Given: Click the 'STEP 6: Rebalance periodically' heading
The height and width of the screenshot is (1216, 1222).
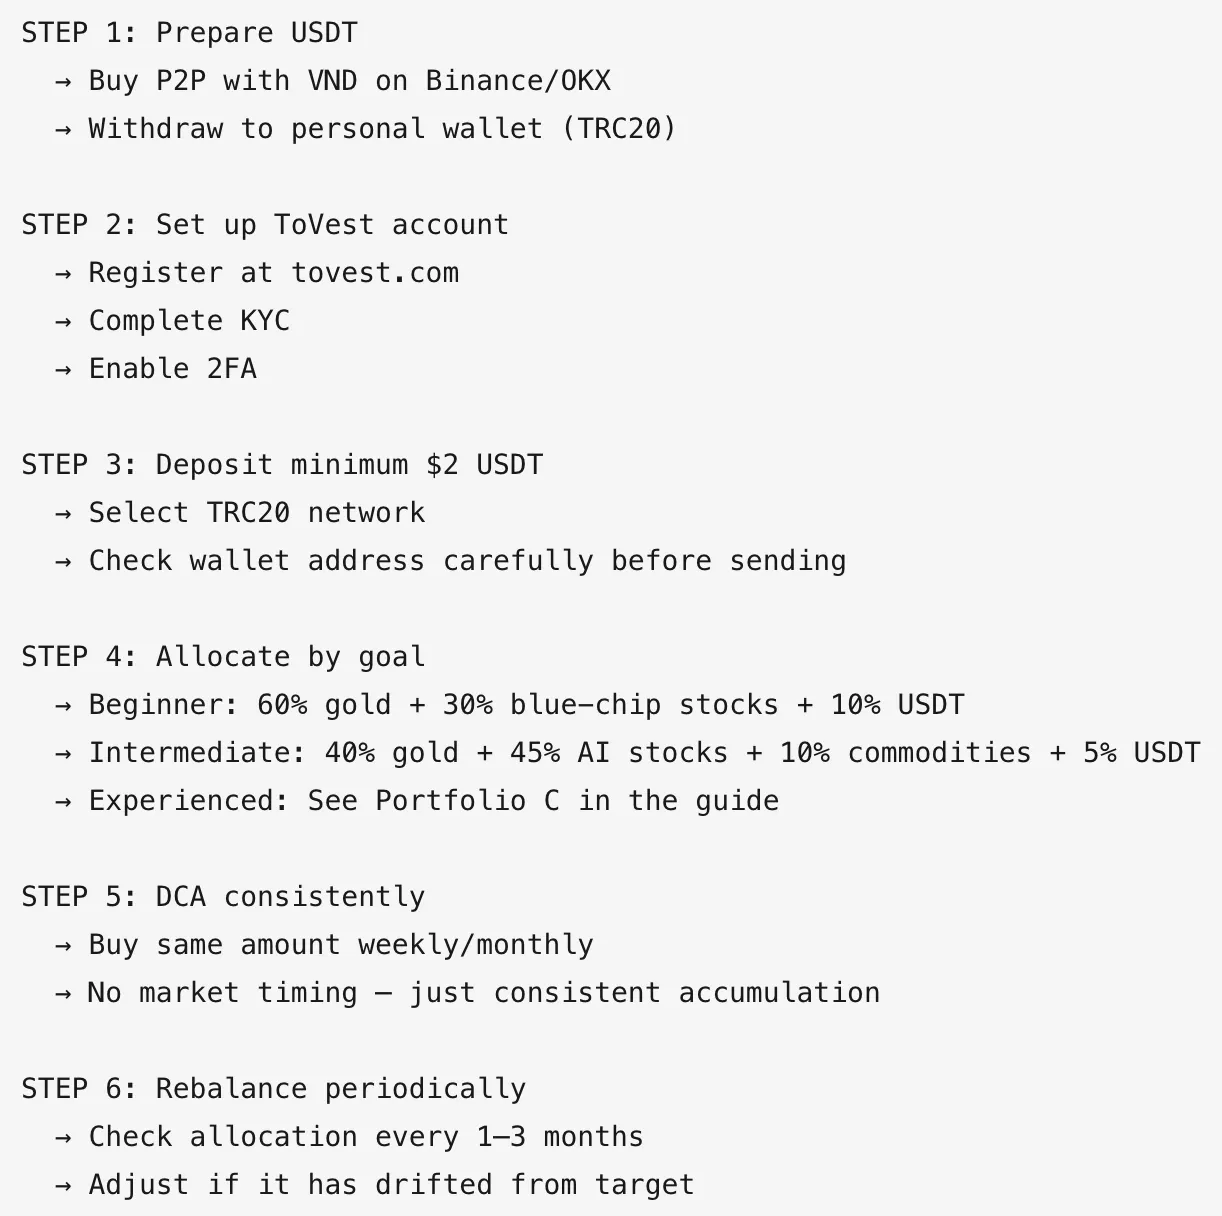Looking at the screenshot, I should coord(274,1088).
